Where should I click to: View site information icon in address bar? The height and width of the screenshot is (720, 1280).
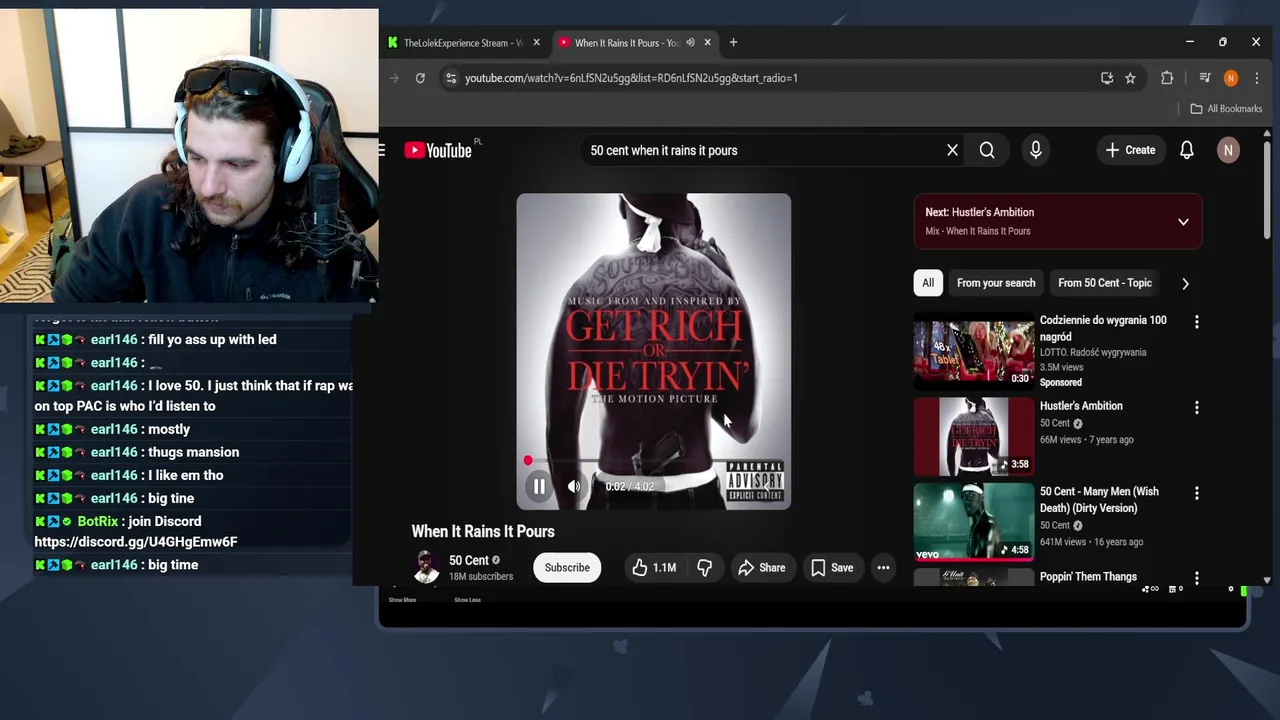[451, 78]
